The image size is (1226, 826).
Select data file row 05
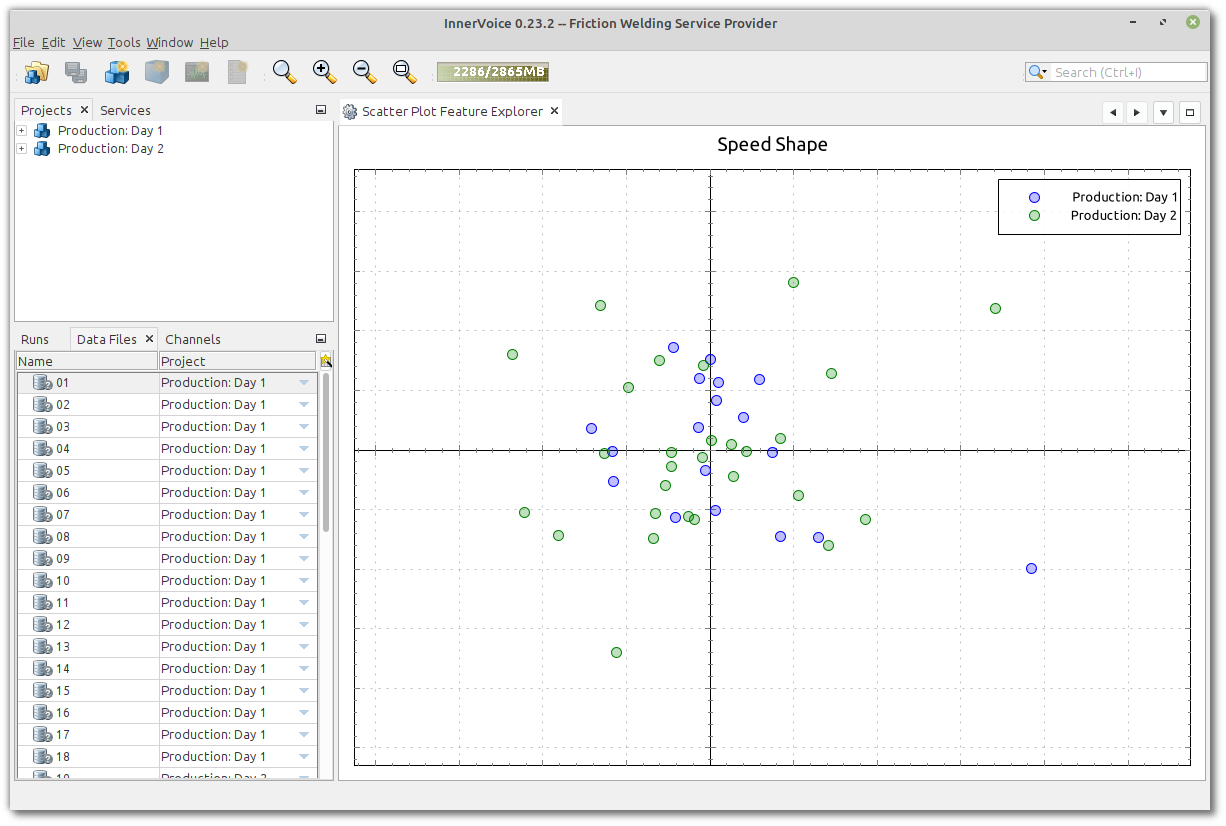(x=167, y=471)
